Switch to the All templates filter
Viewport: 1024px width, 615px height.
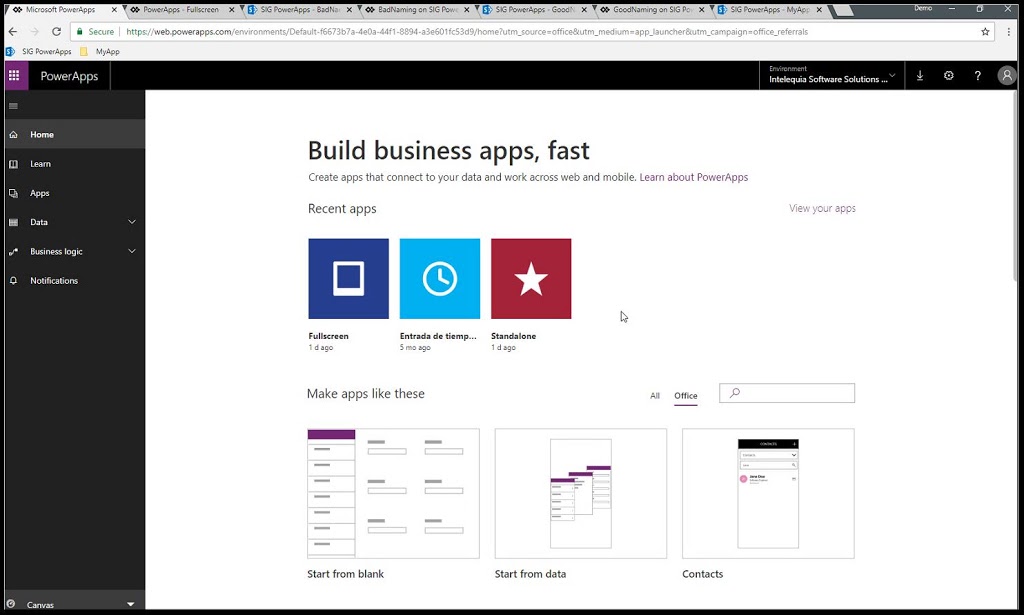(x=655, y=396)
